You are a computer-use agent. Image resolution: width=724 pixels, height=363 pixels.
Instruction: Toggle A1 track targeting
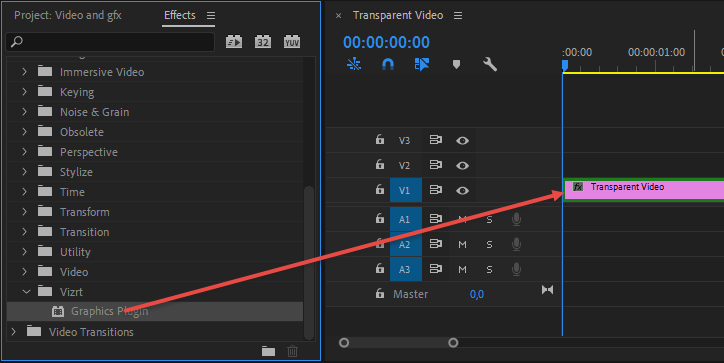coord(405,219)
